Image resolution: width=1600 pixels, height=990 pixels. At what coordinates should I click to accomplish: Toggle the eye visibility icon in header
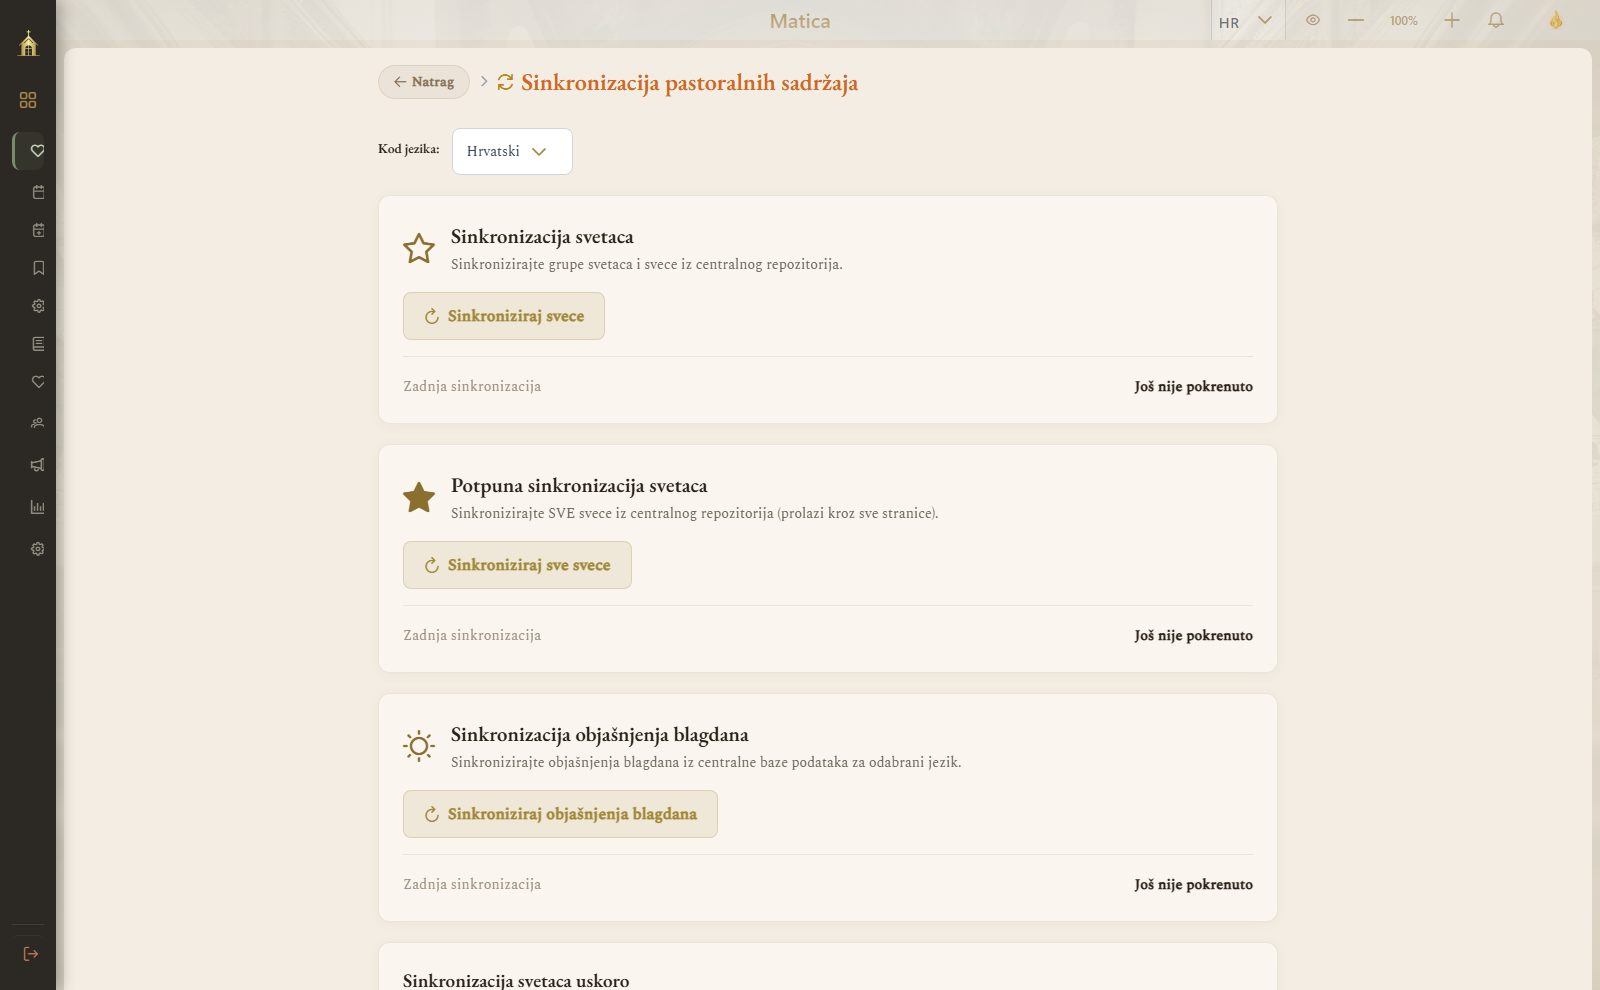point(1313,20)
